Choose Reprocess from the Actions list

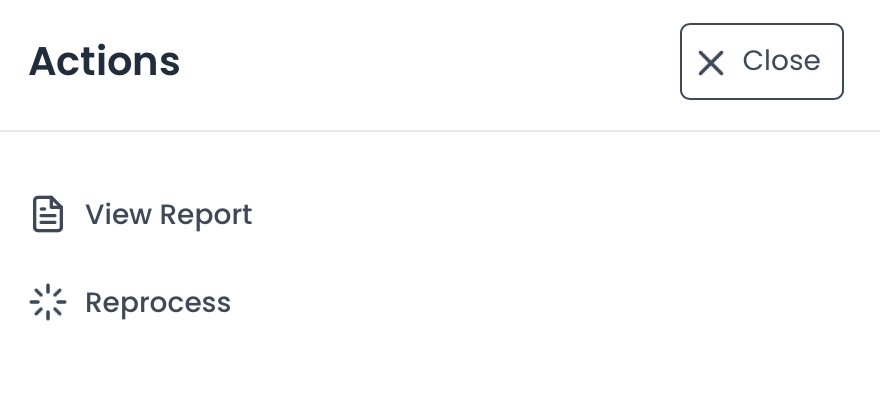tap(158, 302)
